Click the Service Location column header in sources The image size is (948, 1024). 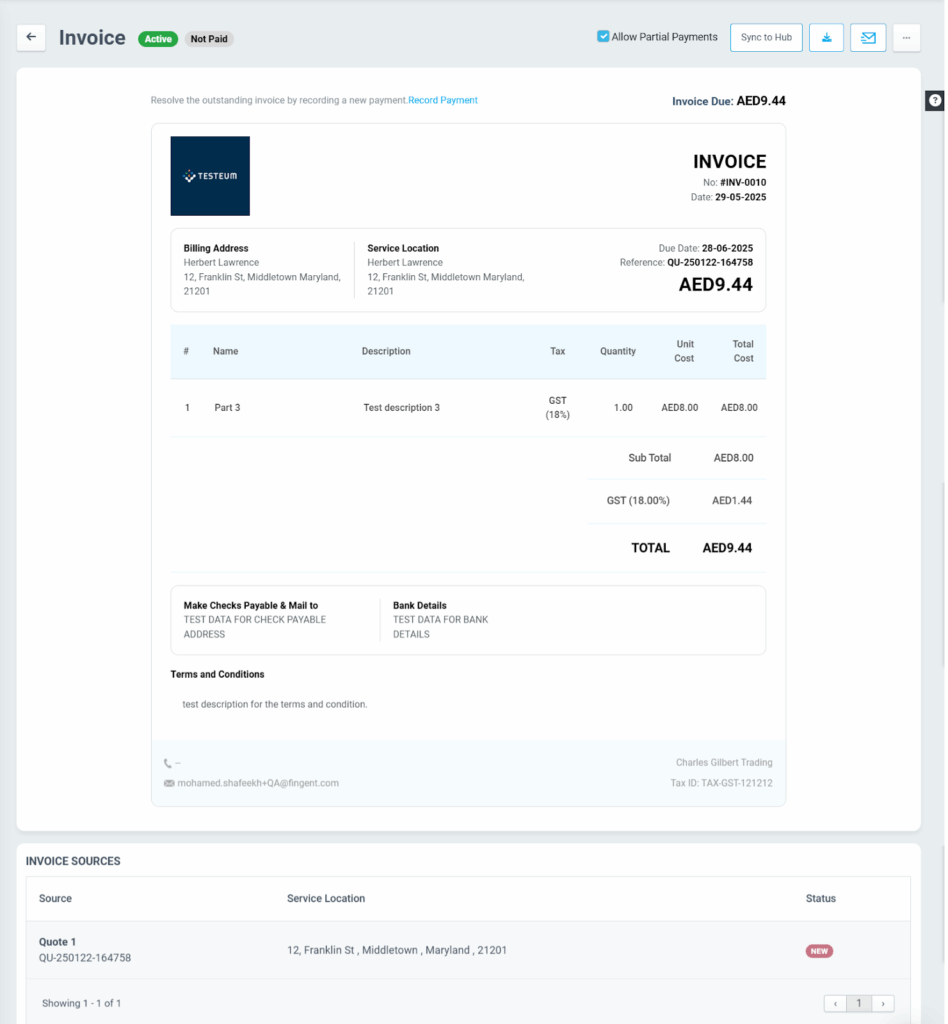tap(326, 898)
